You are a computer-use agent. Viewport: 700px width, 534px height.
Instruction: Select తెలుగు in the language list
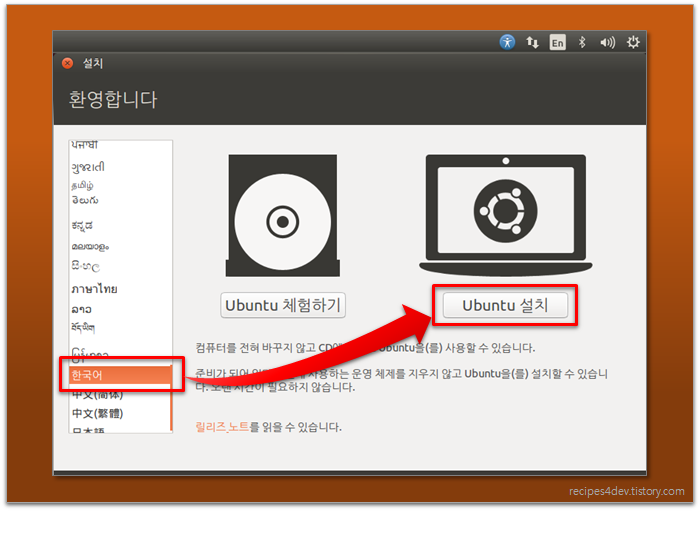(x=120, y=200)
